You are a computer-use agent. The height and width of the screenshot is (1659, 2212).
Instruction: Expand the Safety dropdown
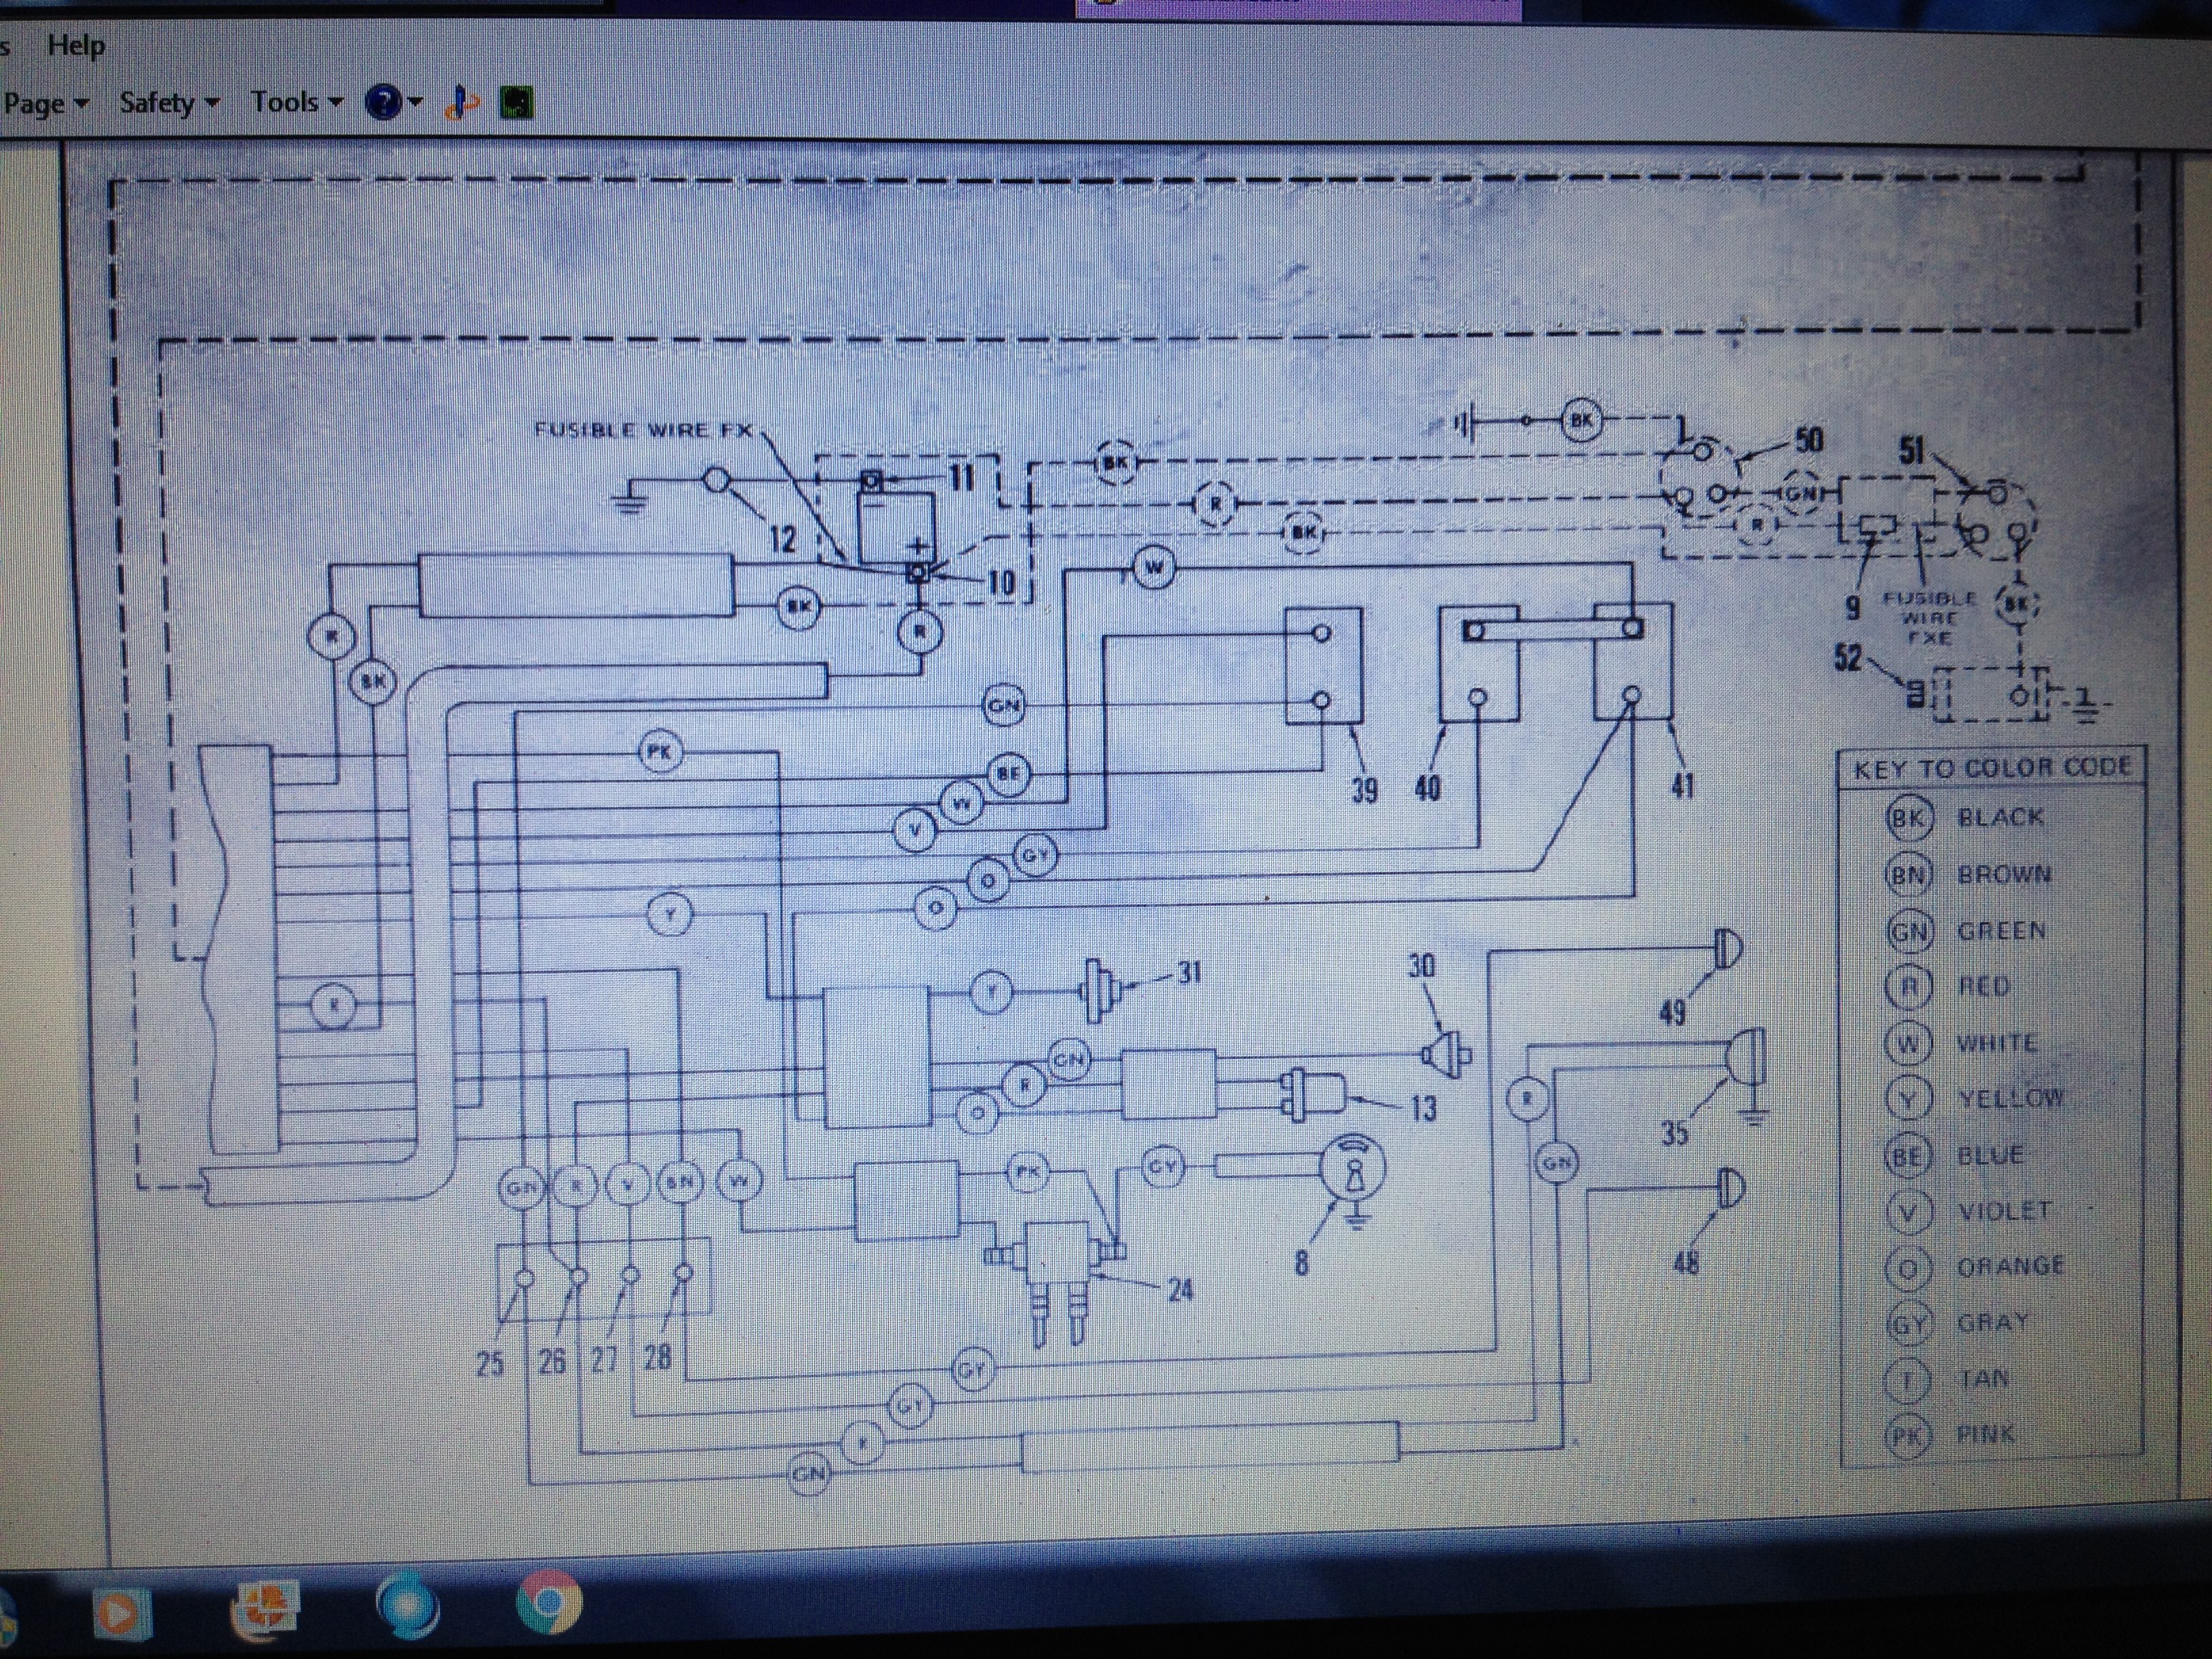(x=168, y=102)
